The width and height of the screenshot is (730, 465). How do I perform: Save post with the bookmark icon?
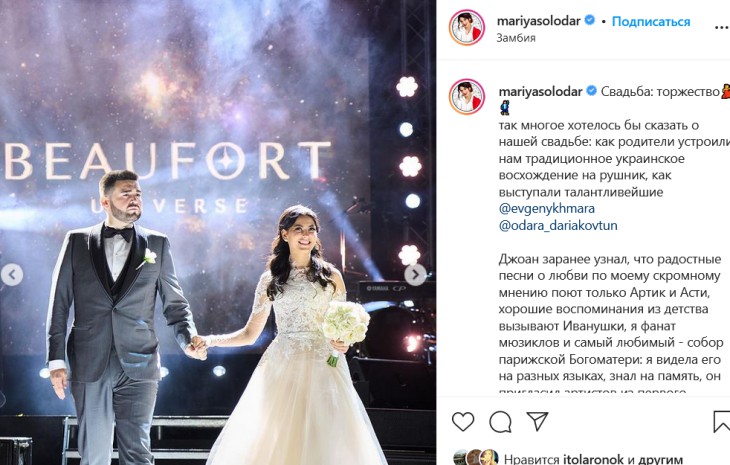(721, 422)
